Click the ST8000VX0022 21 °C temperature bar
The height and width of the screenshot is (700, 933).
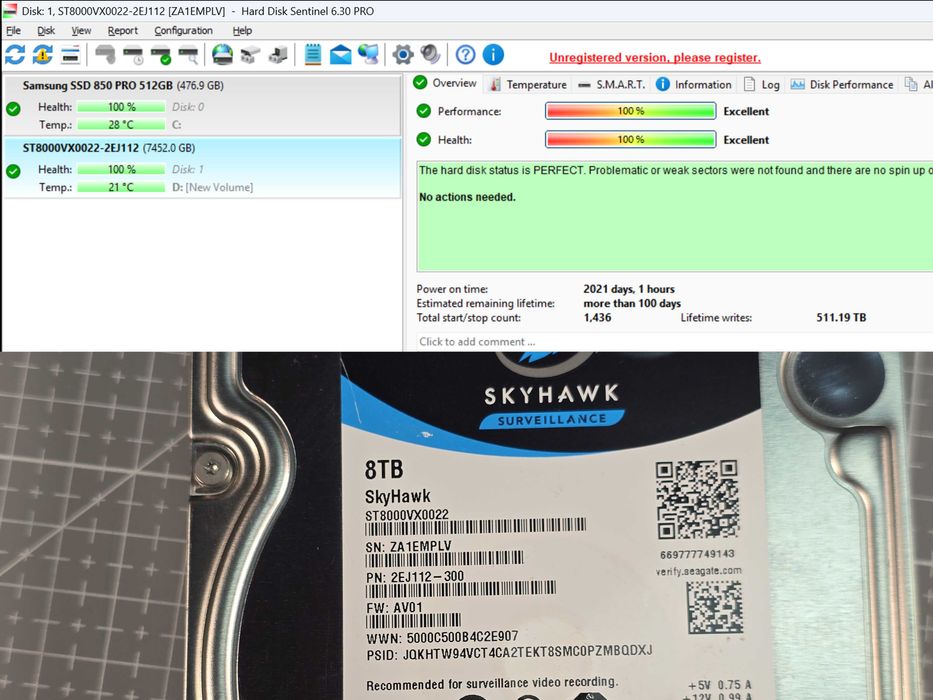coord(121,188)
